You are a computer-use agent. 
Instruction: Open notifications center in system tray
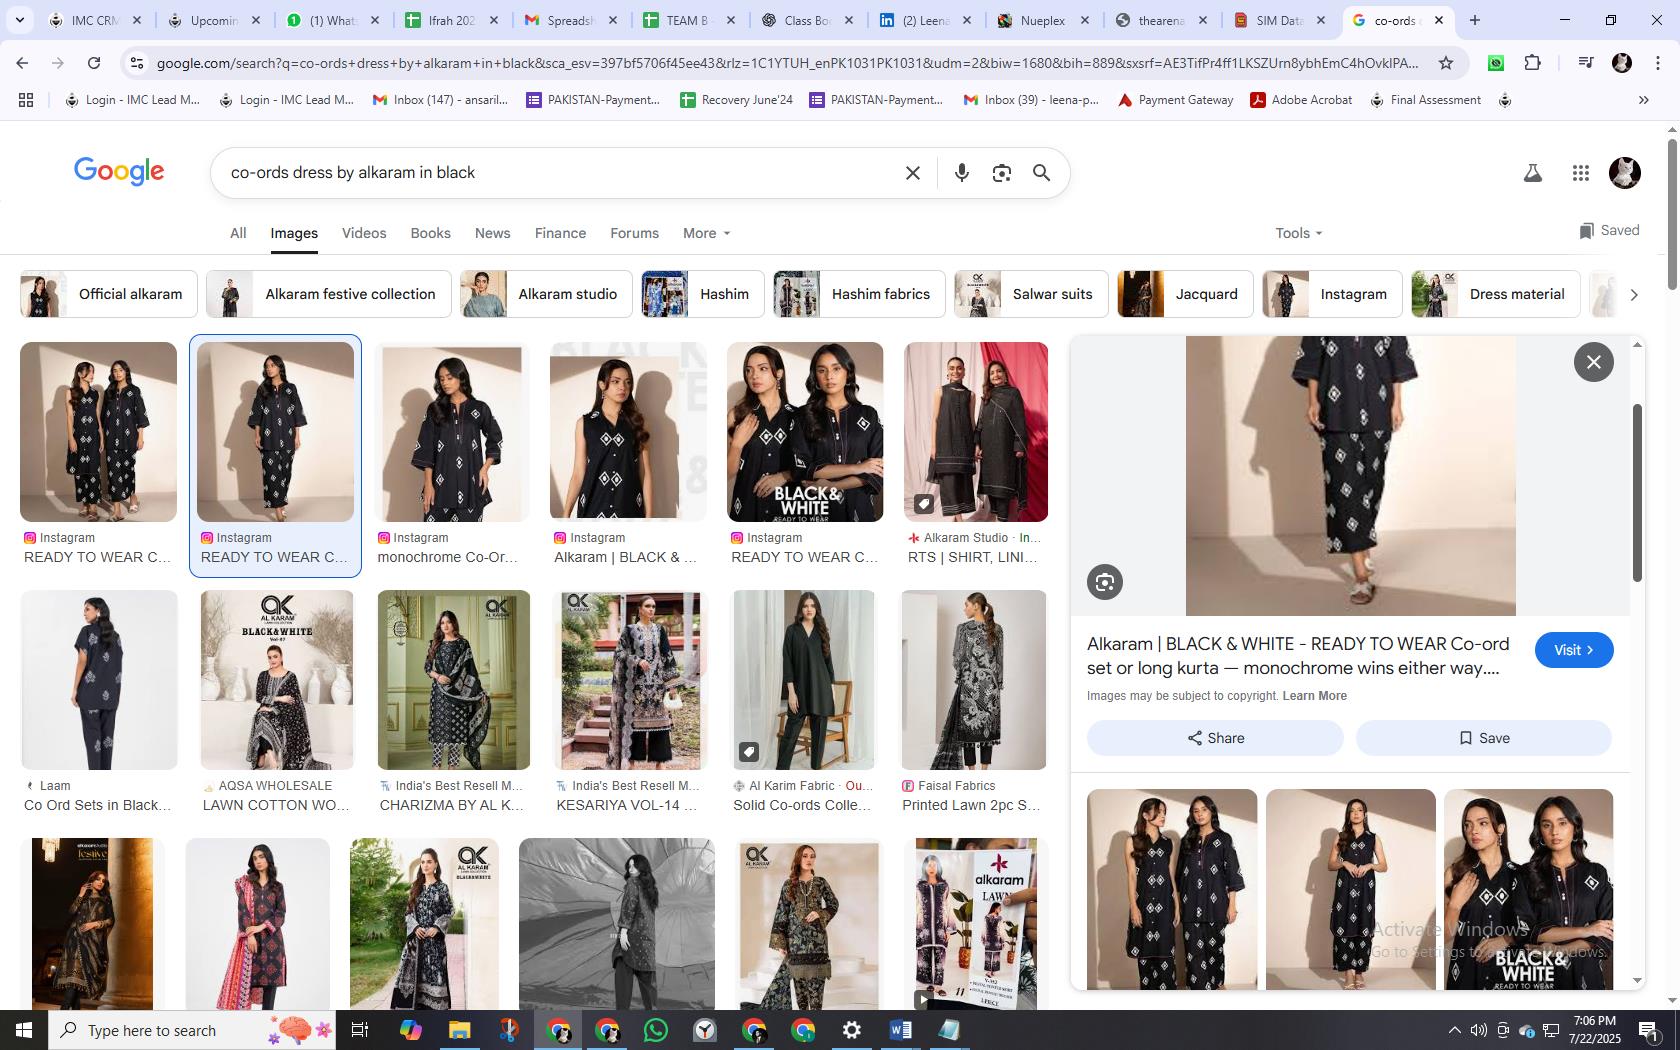1649,1030
